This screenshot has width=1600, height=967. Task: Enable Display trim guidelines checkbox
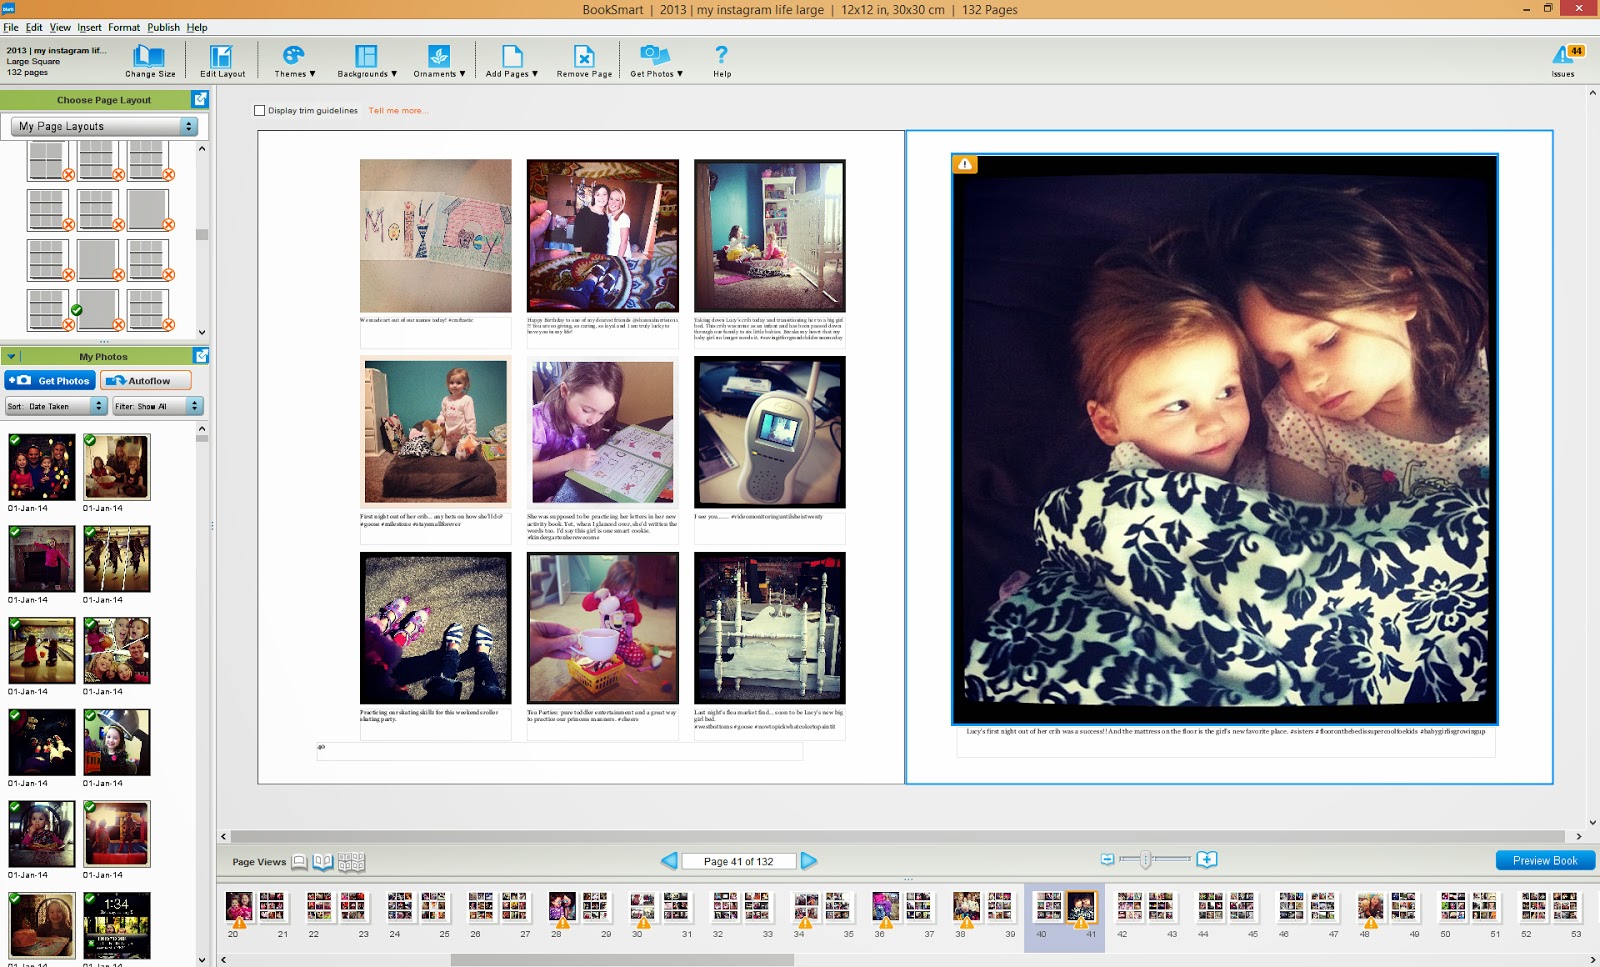coord(260,111)
